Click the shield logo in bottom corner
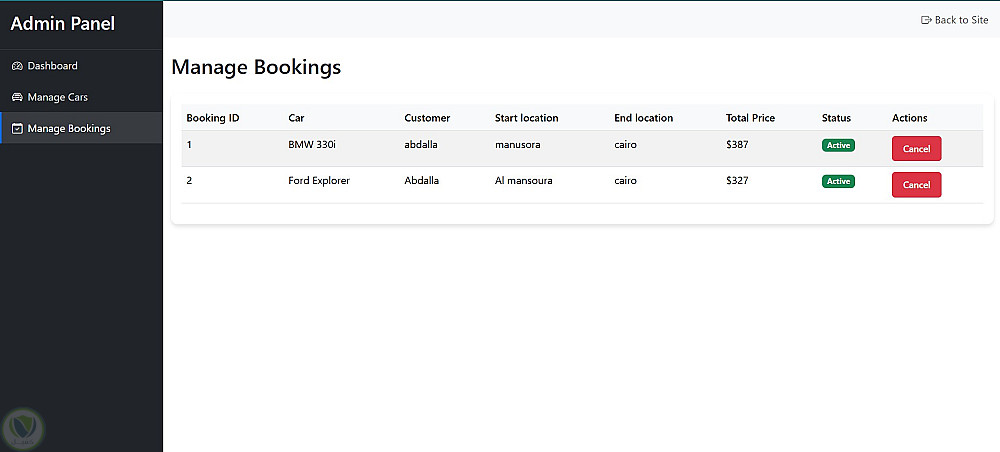1000x452 pixels. click(22, 427)
